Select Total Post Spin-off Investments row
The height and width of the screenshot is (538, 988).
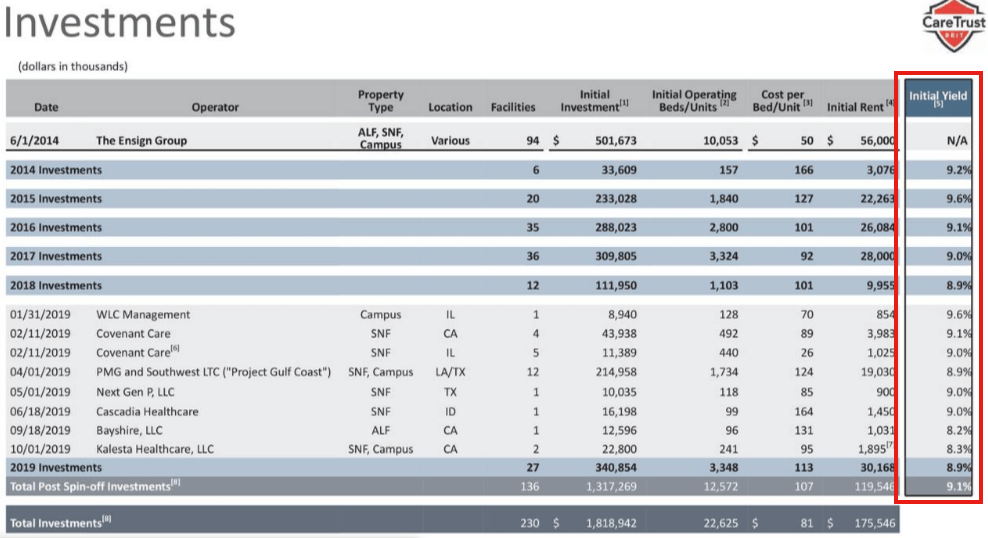[x=452, y=486]
